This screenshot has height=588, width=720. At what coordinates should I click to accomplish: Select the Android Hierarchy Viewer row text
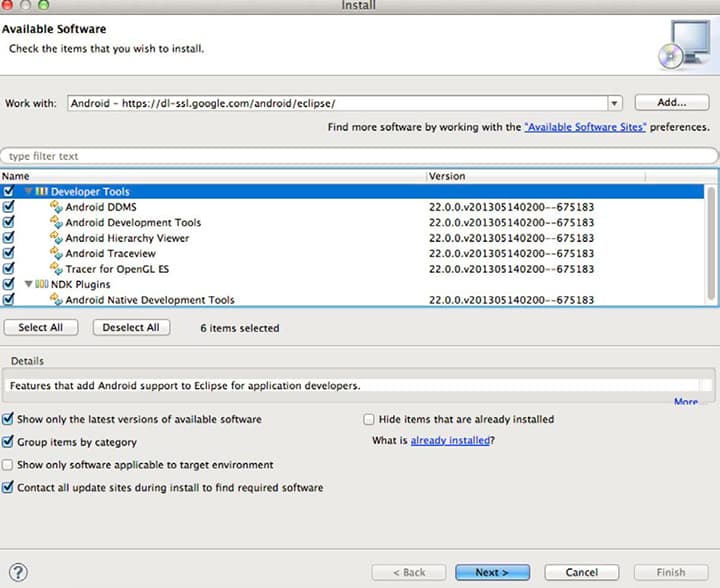pyautogui.click(x=127, y=238)
